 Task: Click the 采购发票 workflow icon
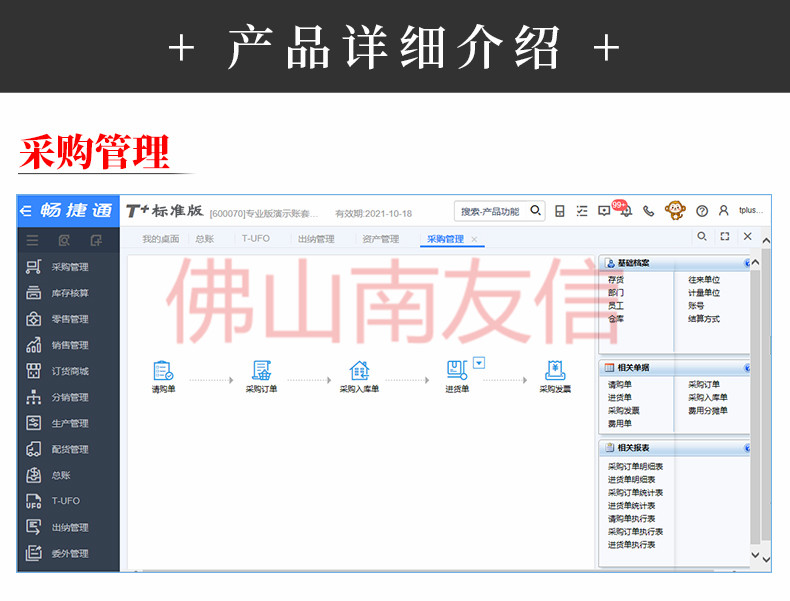[x=555, y=371]
